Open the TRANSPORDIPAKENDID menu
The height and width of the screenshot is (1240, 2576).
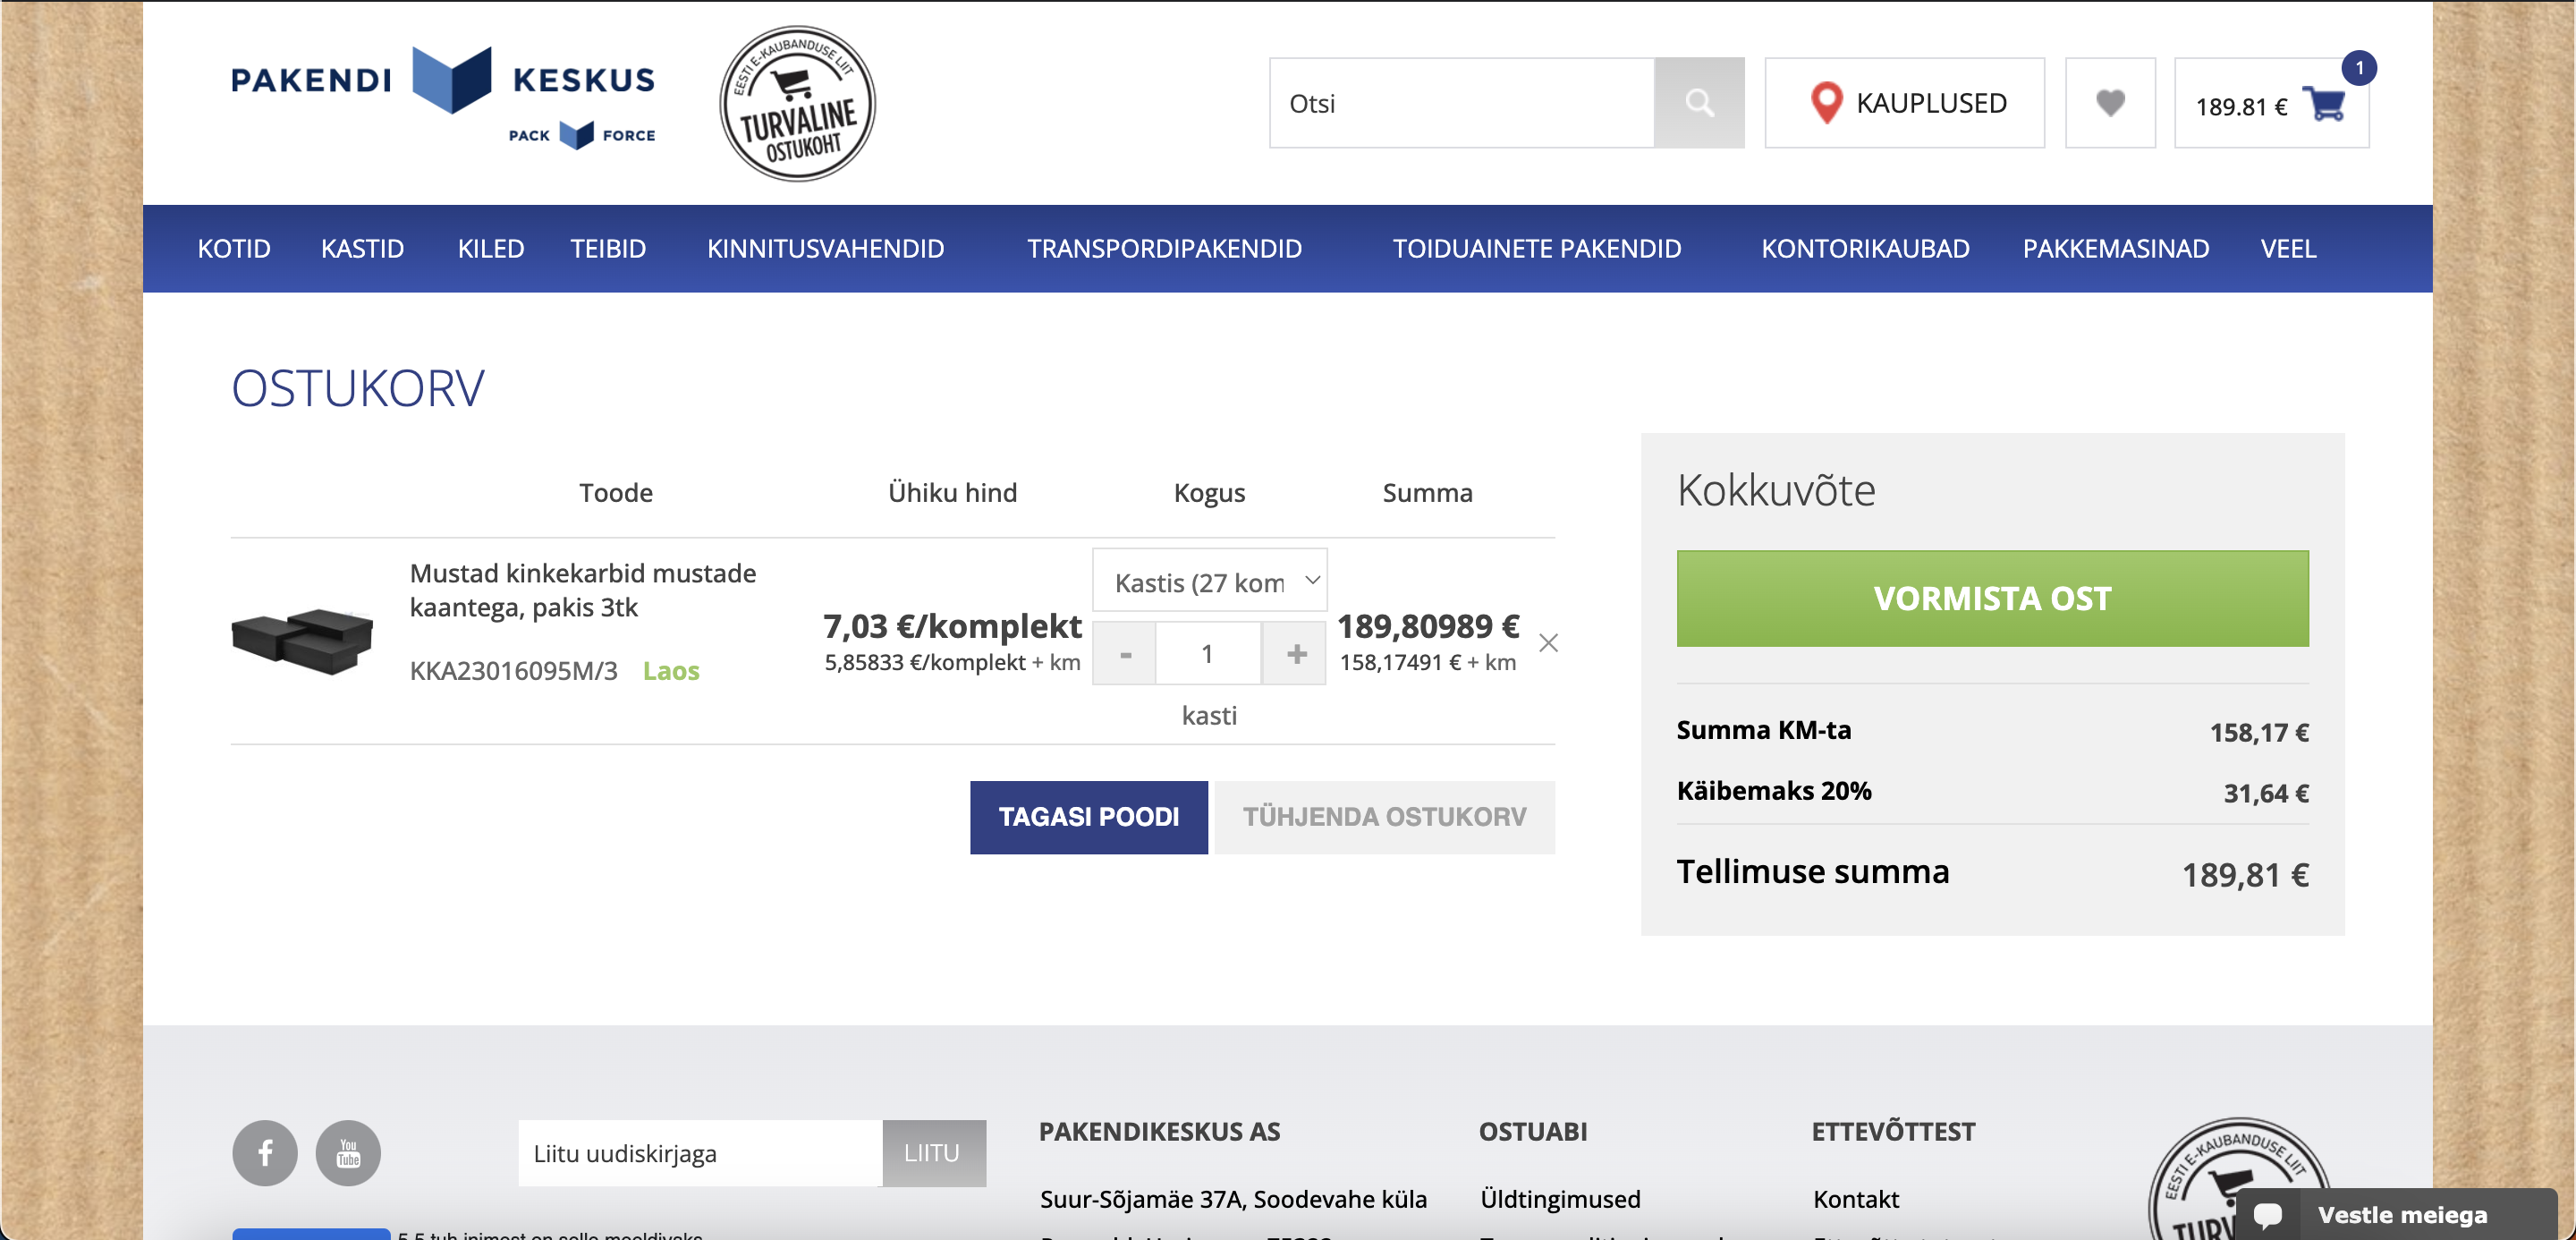[x=1165, y=249]
